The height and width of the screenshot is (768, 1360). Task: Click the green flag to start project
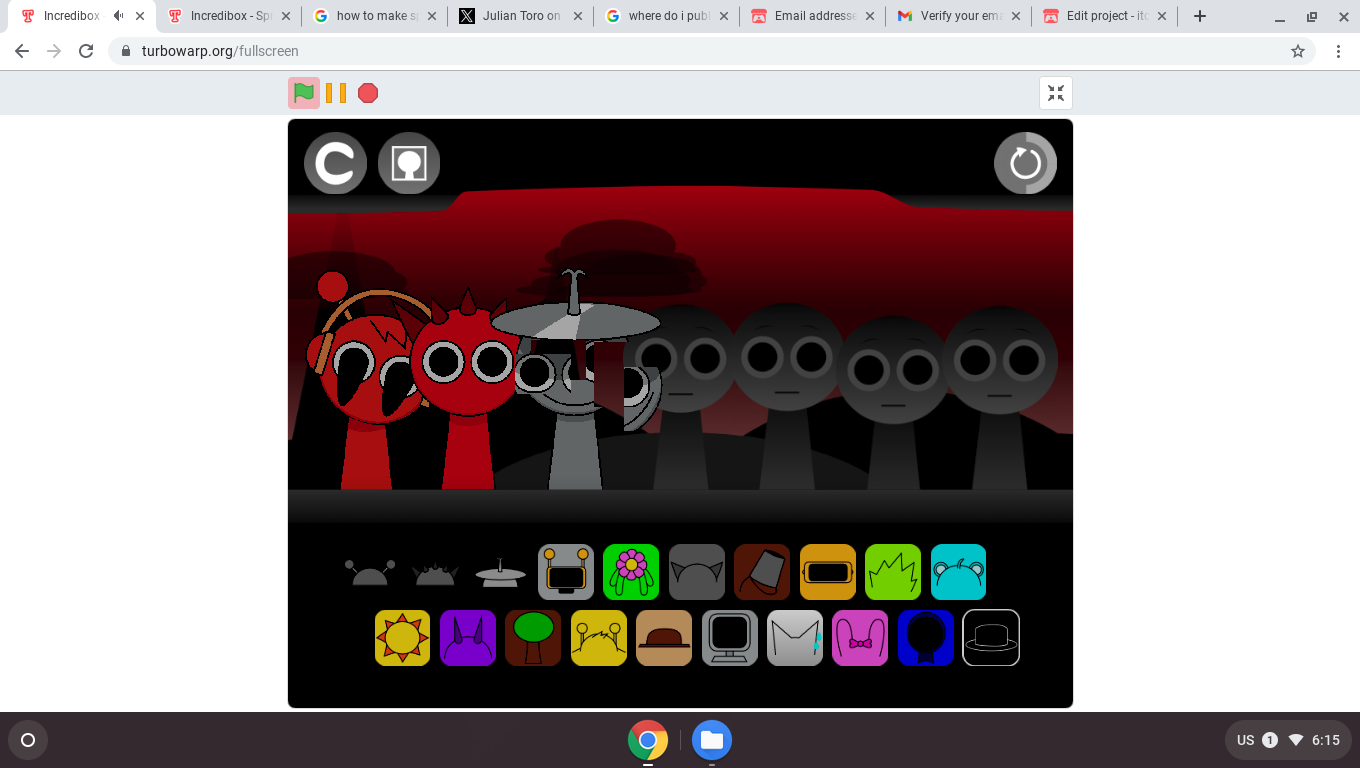coord(304,93)
